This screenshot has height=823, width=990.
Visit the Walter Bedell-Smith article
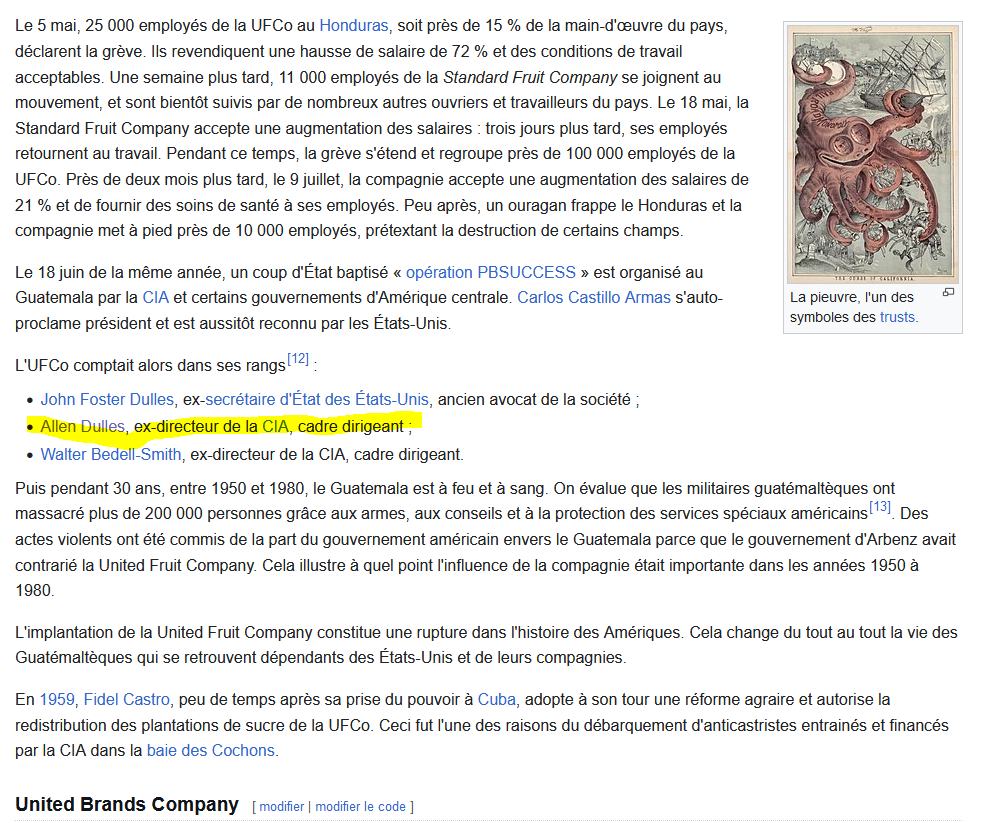[111, 455]
